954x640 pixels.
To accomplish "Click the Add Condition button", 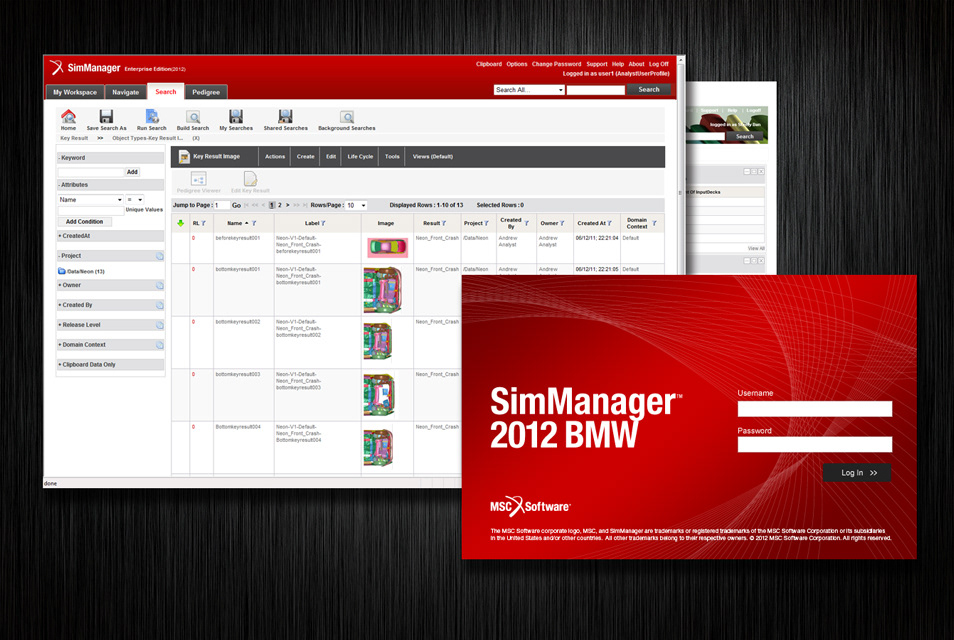I will [85, 222].
